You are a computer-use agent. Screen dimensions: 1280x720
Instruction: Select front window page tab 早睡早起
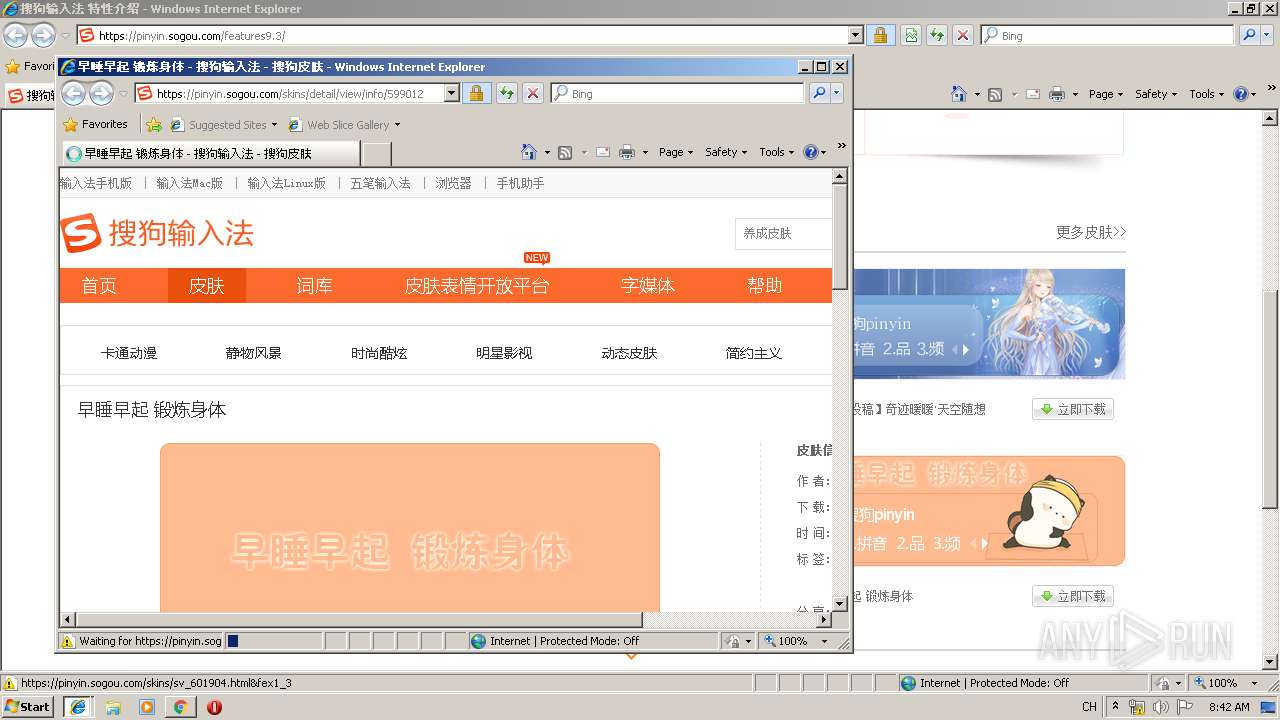tap(210, 153)
